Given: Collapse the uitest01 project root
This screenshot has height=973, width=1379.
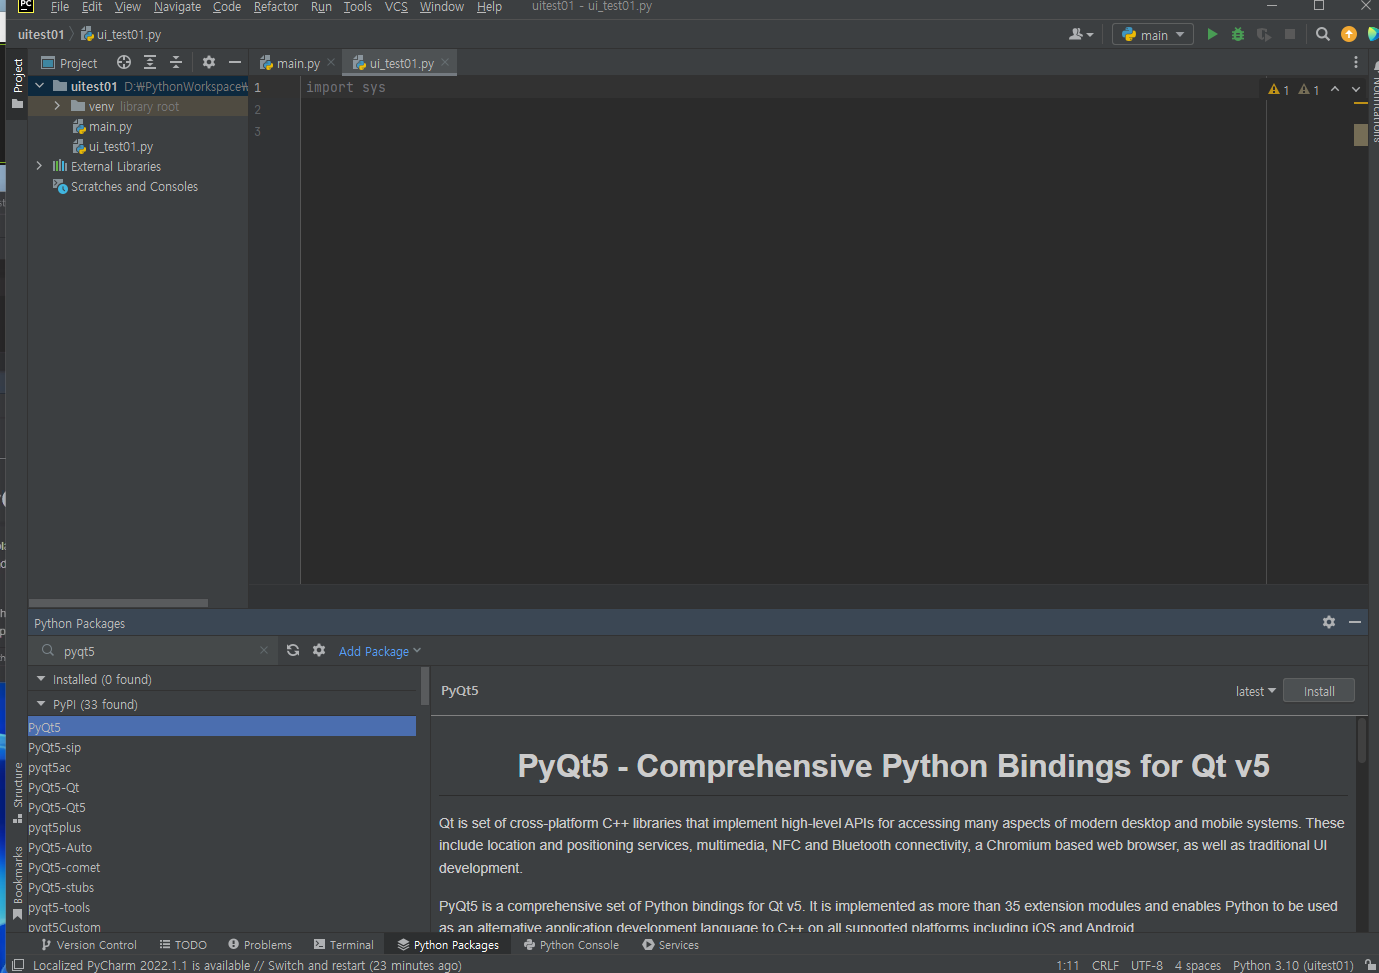Looking at the screenshot, I should click(39, 86).
